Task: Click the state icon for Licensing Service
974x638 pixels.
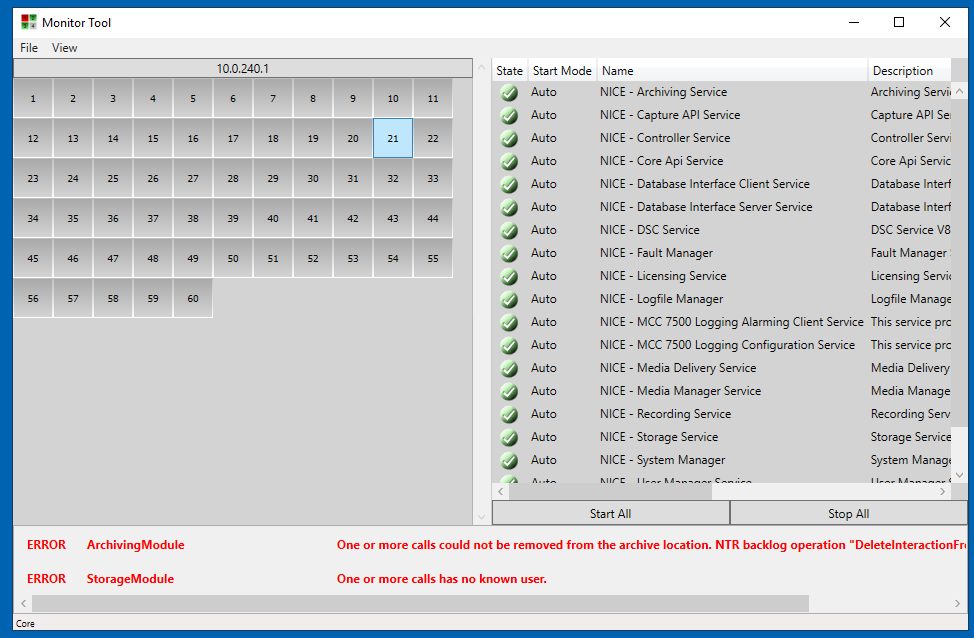Action: [509, 276]
